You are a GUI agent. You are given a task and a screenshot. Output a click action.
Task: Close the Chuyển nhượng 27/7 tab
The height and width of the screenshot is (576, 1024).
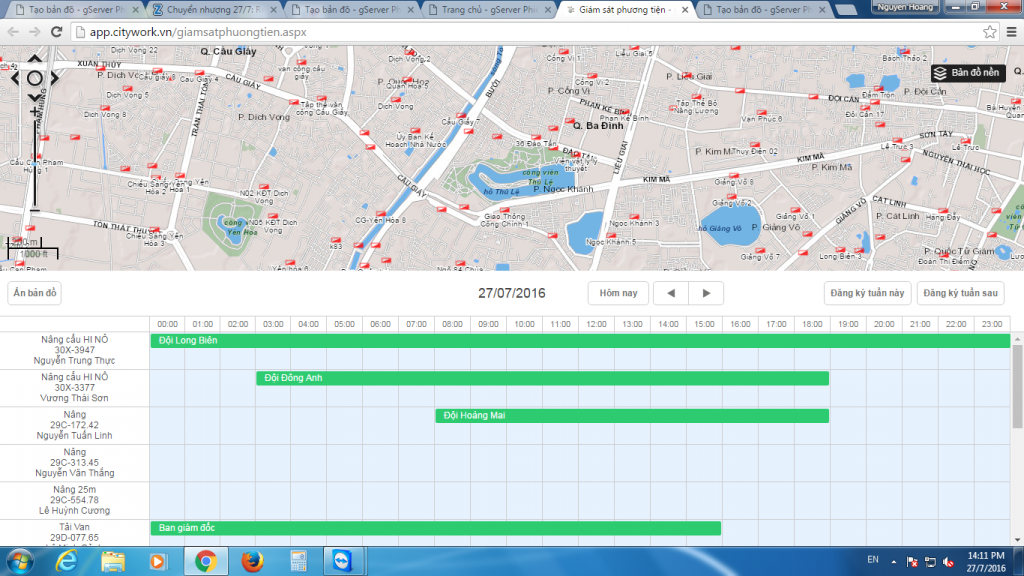273,10
